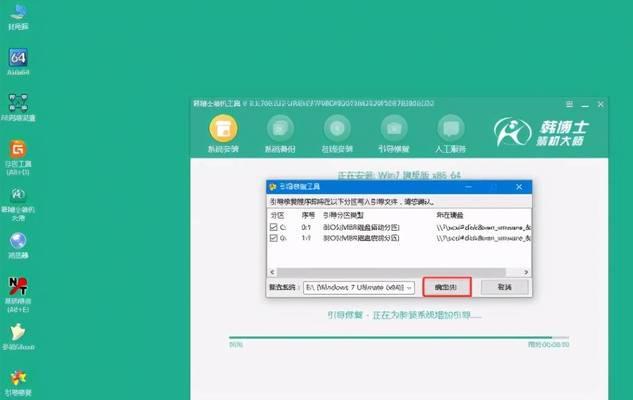This screenshot has width=633, height=400.
Task: Click the 引导修复 status message below the dialog
Action: (x=404, y=315)
